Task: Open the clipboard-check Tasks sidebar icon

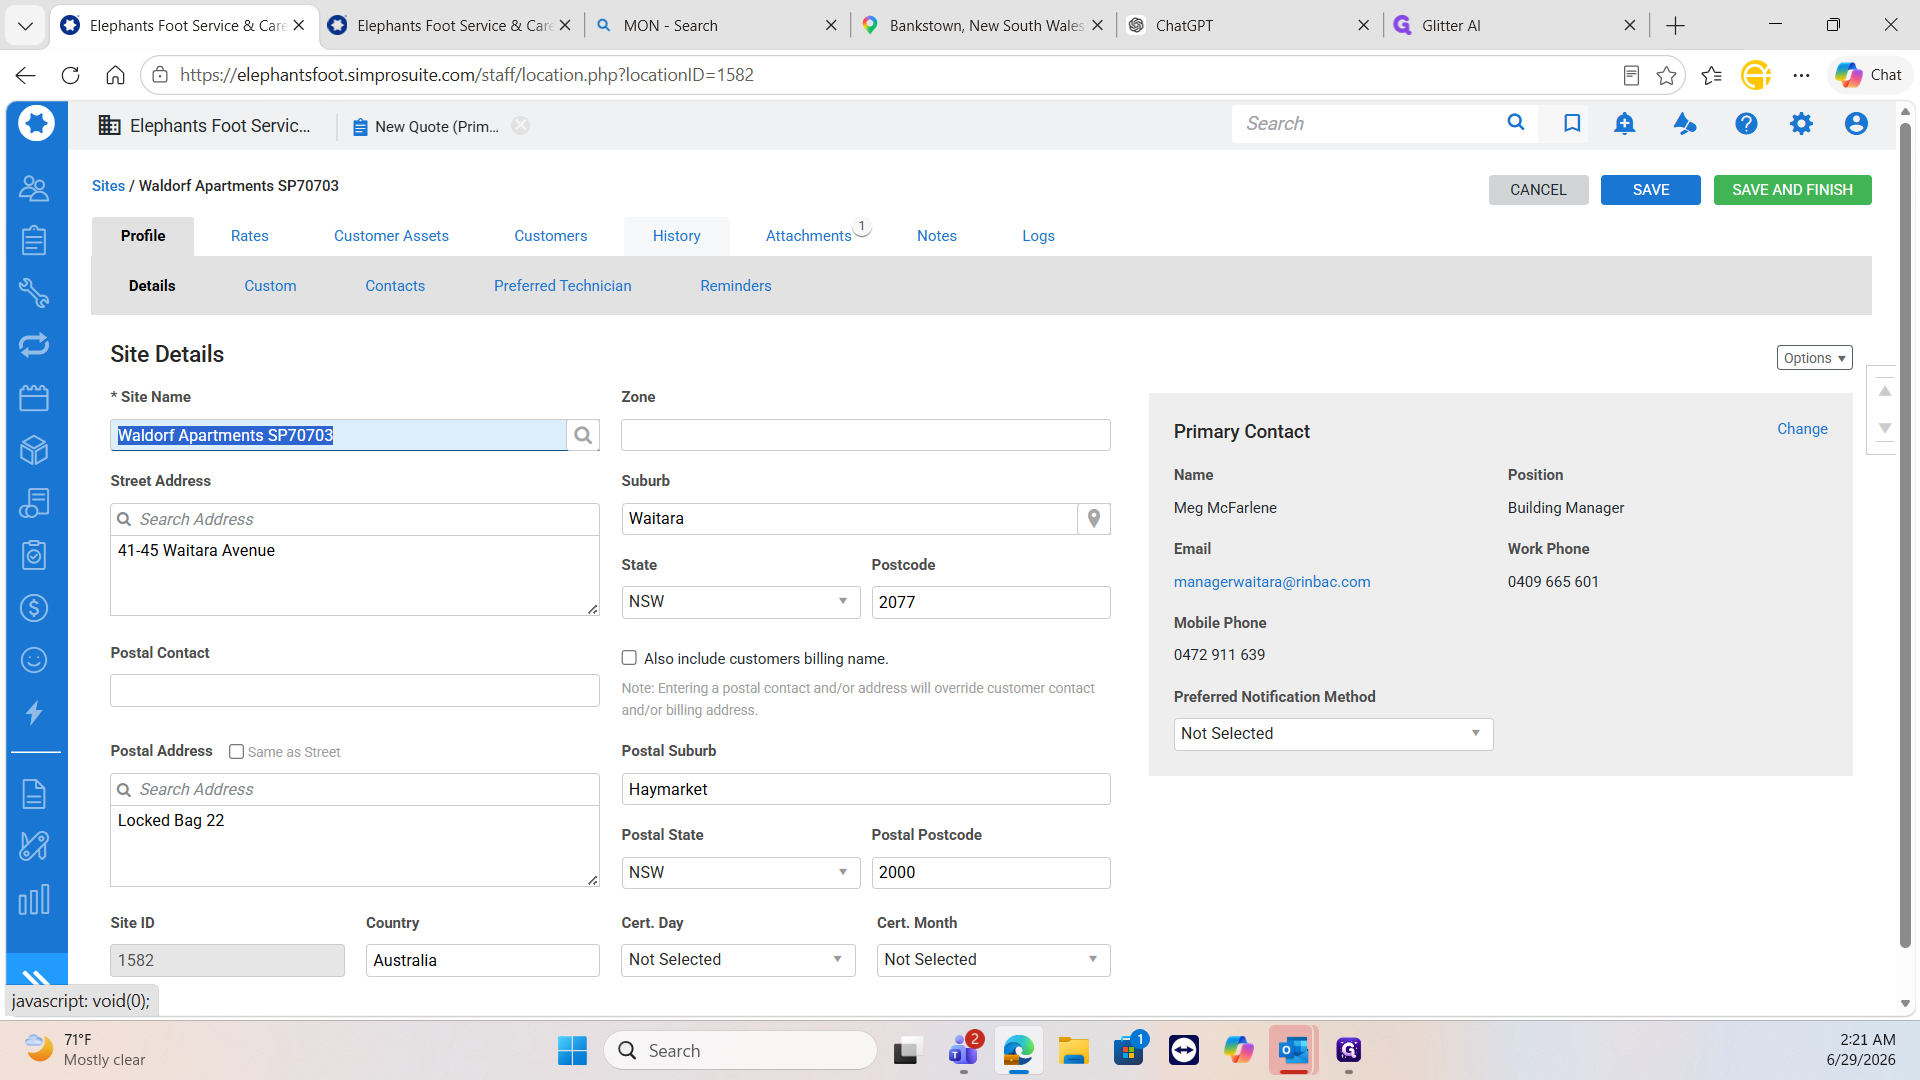Action: pyautogui.click(x=34, y=555)
